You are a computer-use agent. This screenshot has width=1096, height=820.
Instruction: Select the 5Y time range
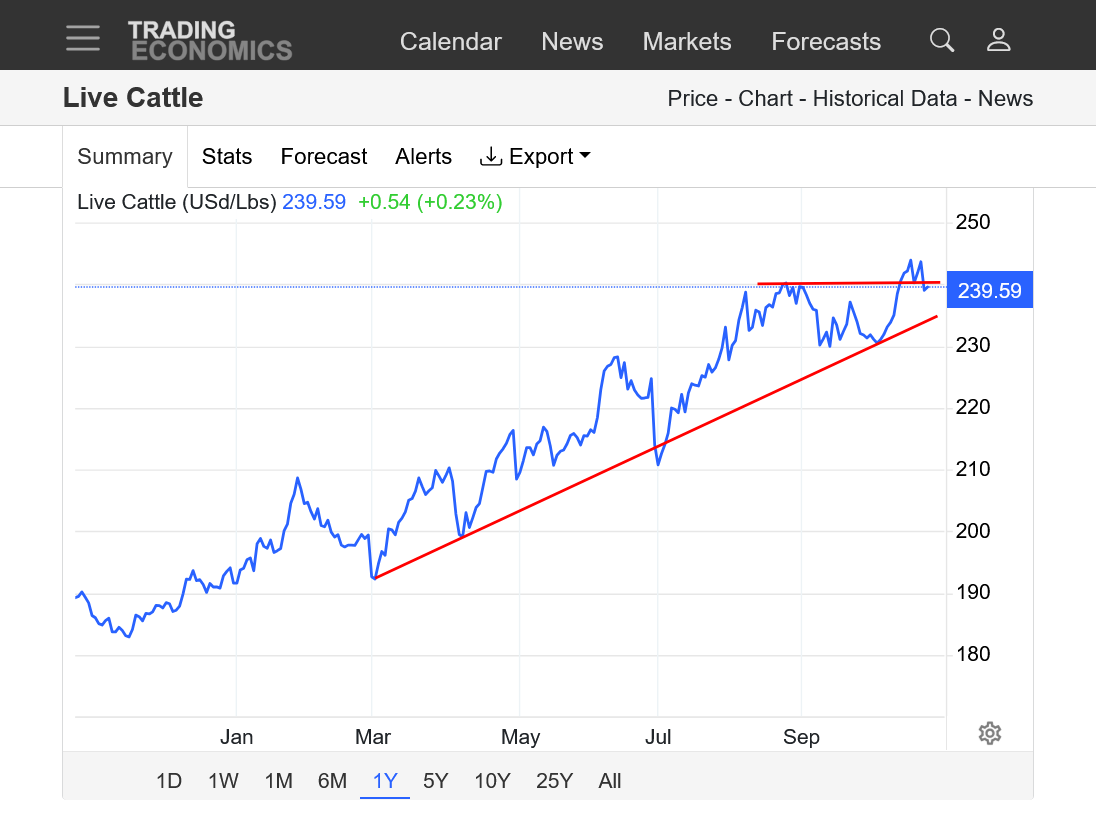click(x=435, y=781)
